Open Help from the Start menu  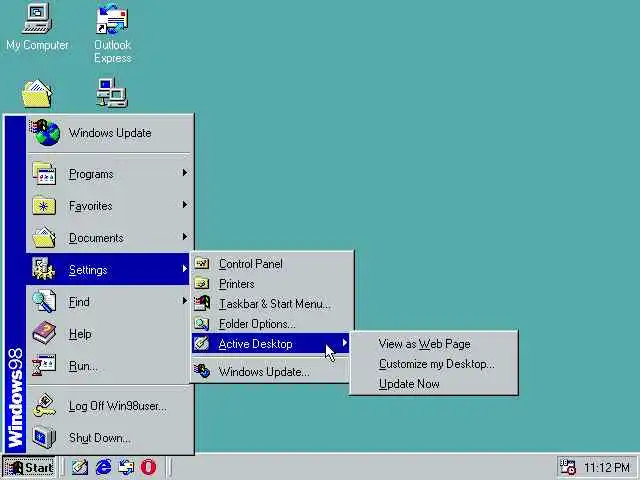(109, 333)
